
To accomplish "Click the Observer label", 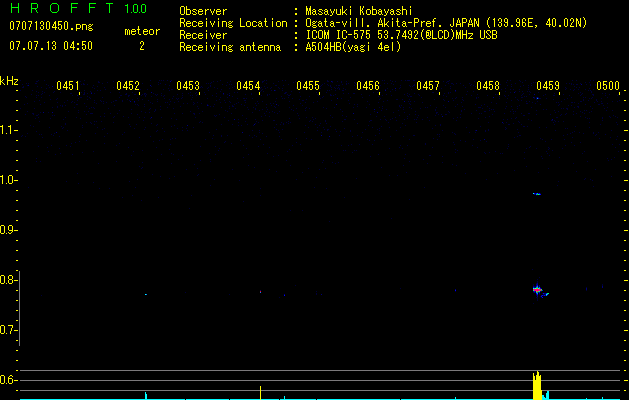I will [203, 11].
